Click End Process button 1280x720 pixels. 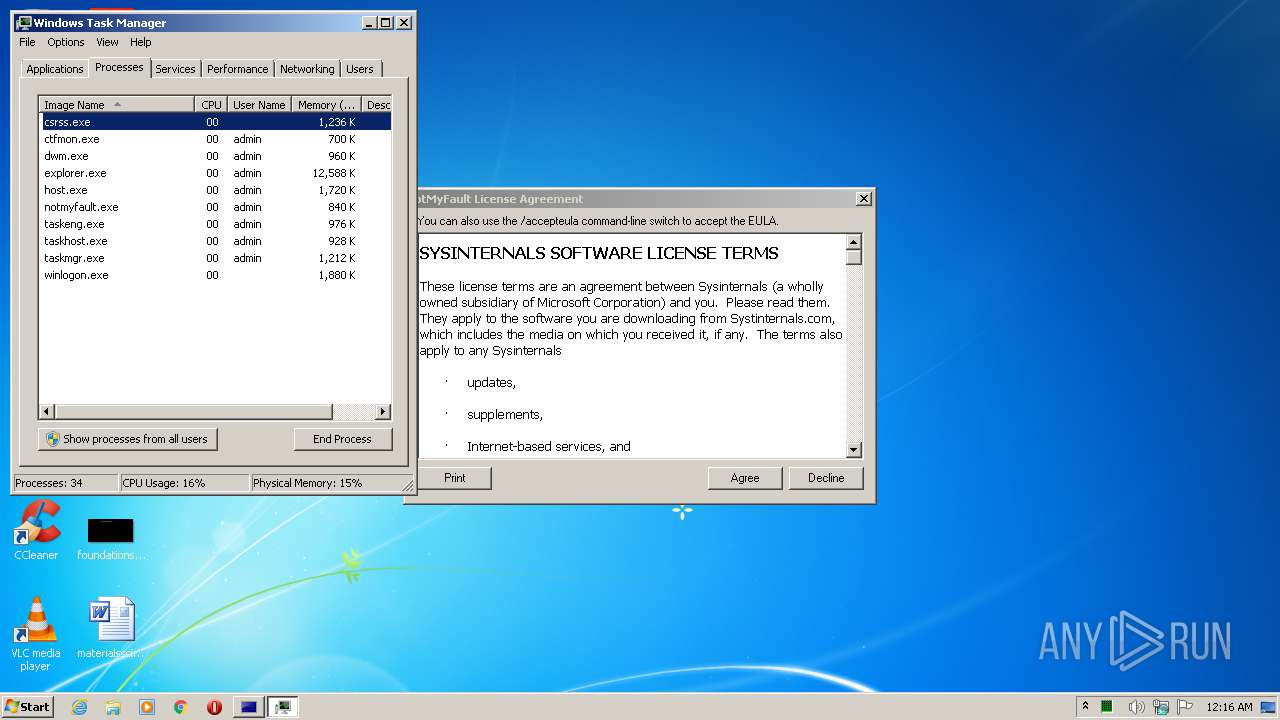click(342, 439)
